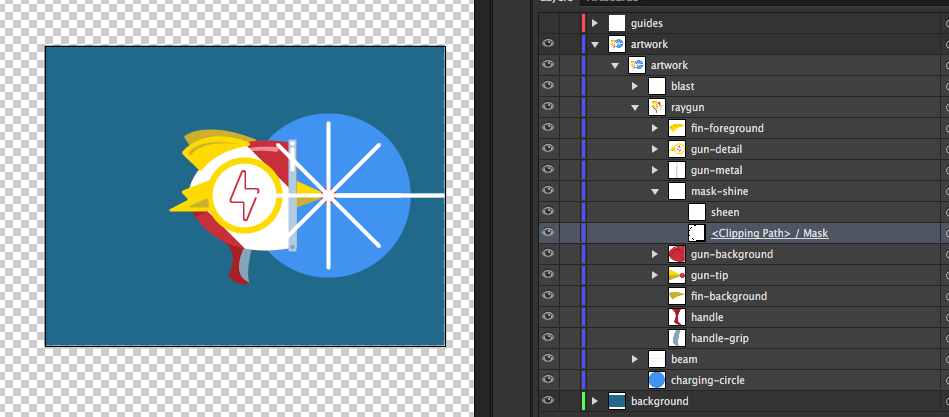This screenshot has height=417, width=949.
Task: Toggle visibility of top-level artwork layer
Action: coord(548,44)
